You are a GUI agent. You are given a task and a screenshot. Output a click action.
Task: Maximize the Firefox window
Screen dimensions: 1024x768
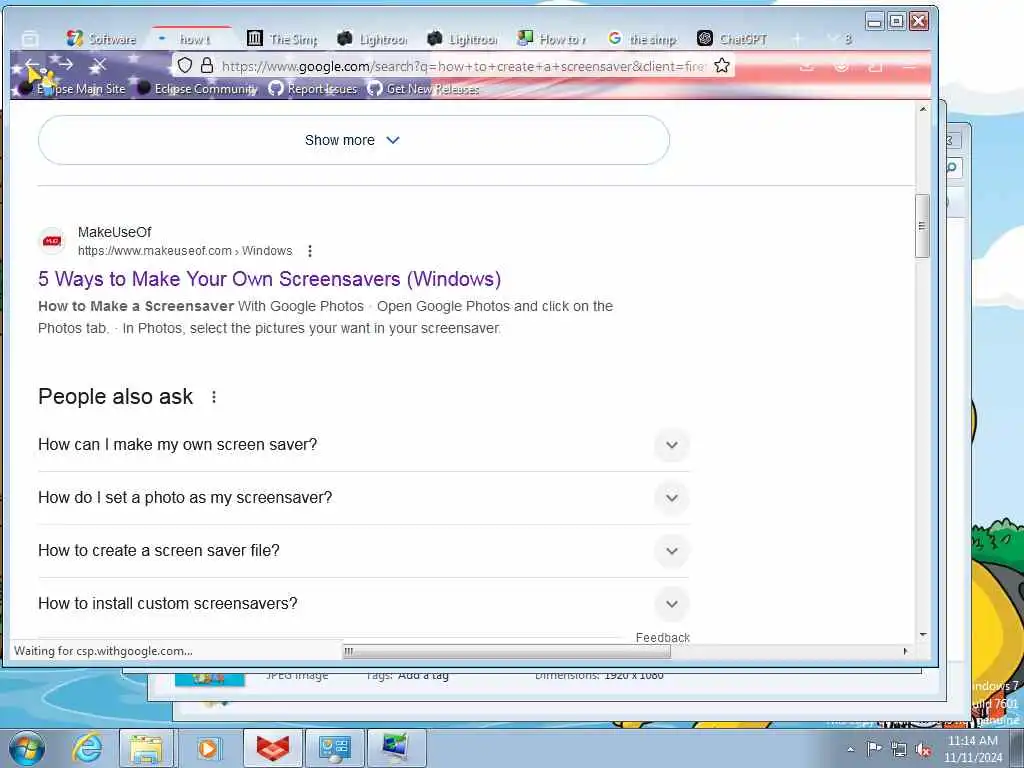click(x=897, y=22)
